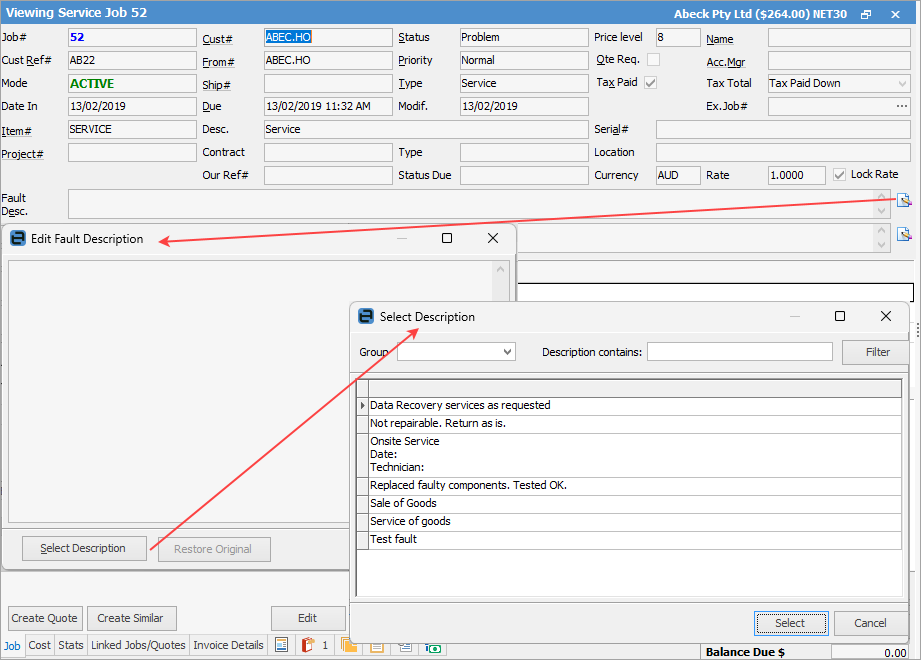Select the Data Recovery services row
Screen dimensions: 921x660
coord(460,406)
